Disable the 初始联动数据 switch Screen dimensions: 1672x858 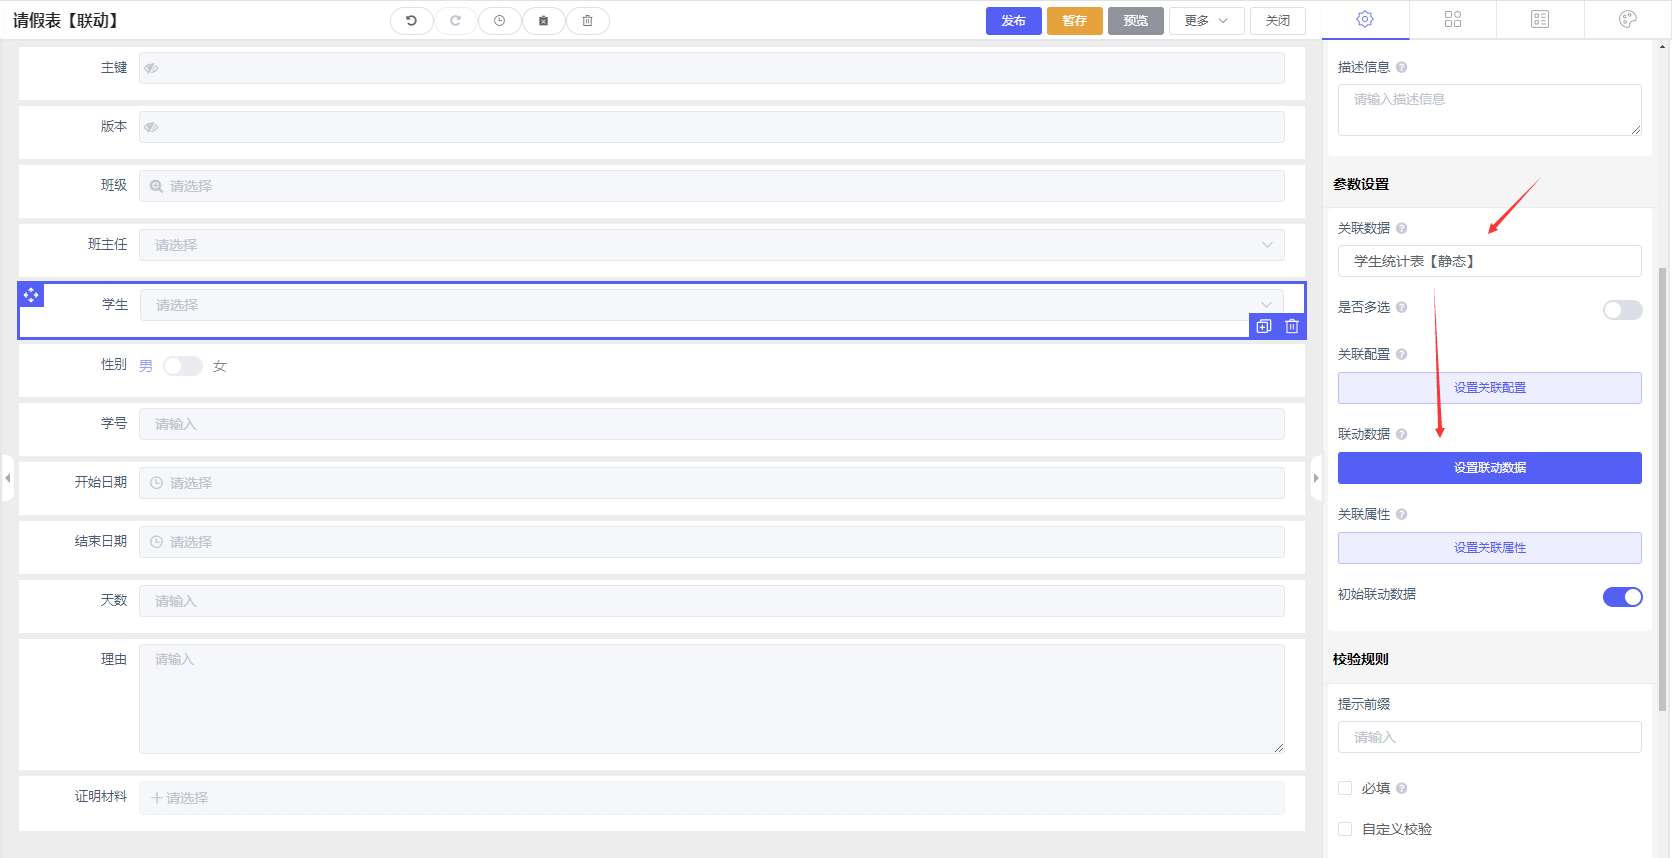[1621, 597]
